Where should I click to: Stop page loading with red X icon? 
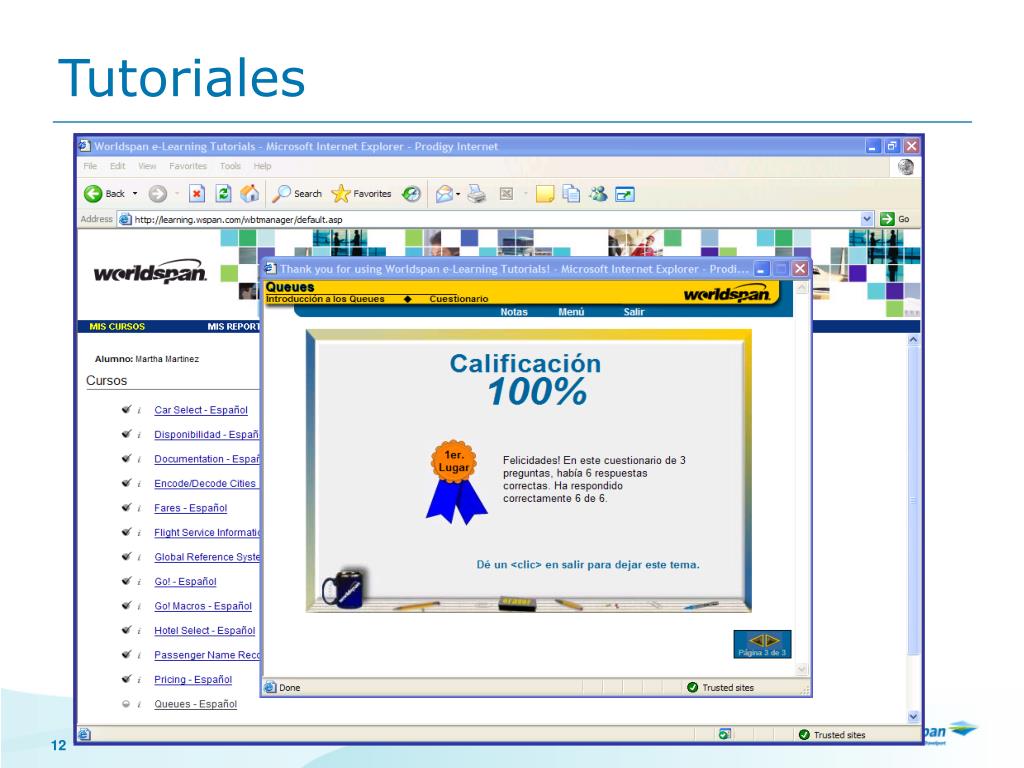(197, 193)
